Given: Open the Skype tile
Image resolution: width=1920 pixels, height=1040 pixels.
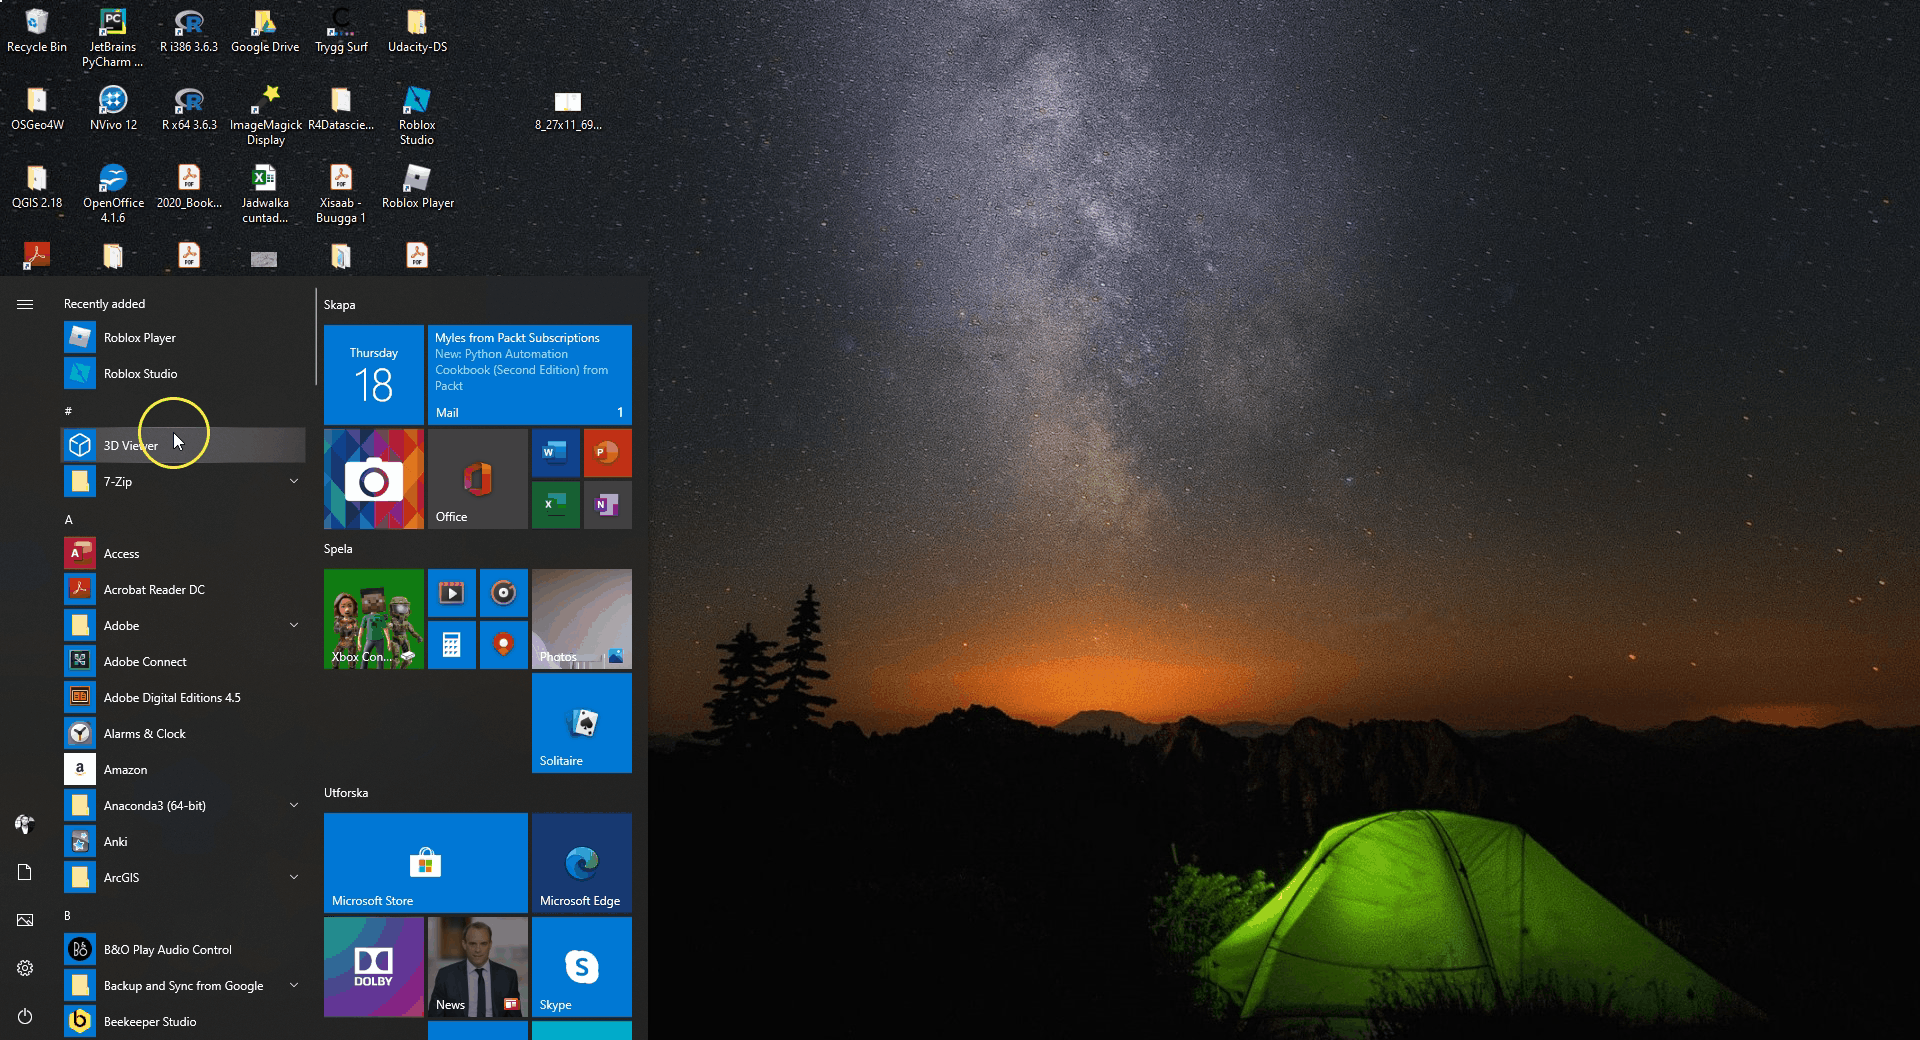Looking at the screenshot, I should (x=582, y=967).
